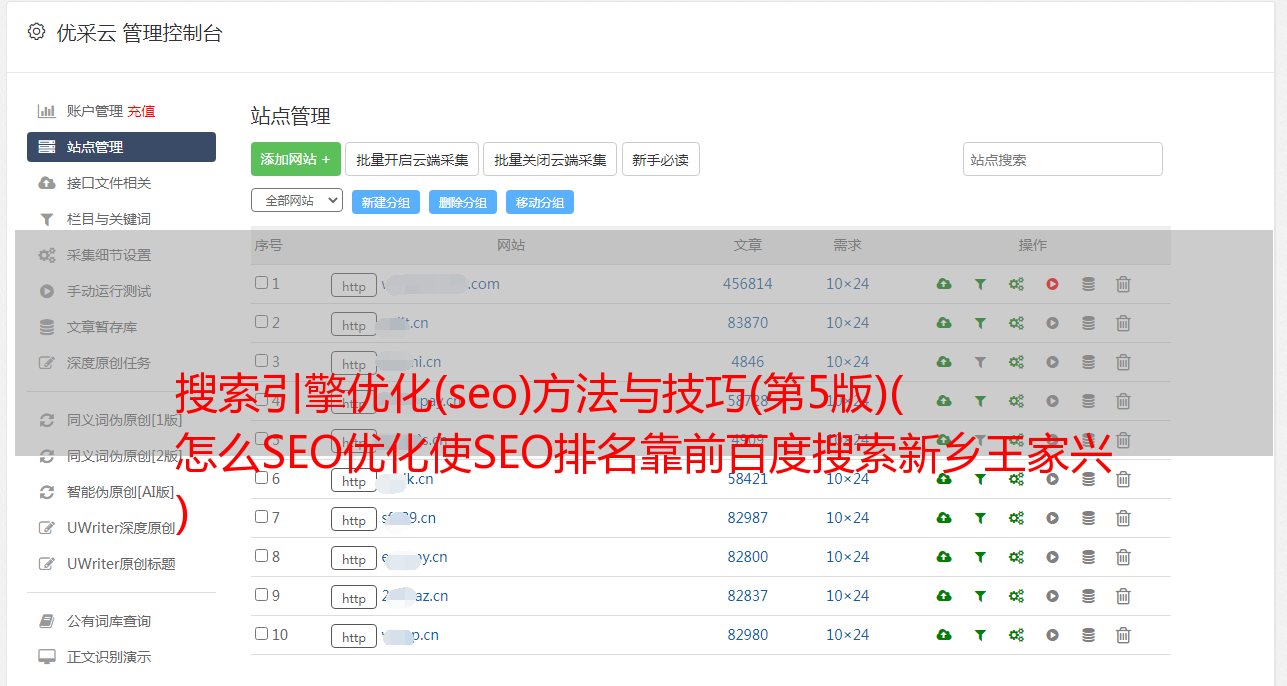Click the 10×24 demand link in row 8

(x=848, y=557)
